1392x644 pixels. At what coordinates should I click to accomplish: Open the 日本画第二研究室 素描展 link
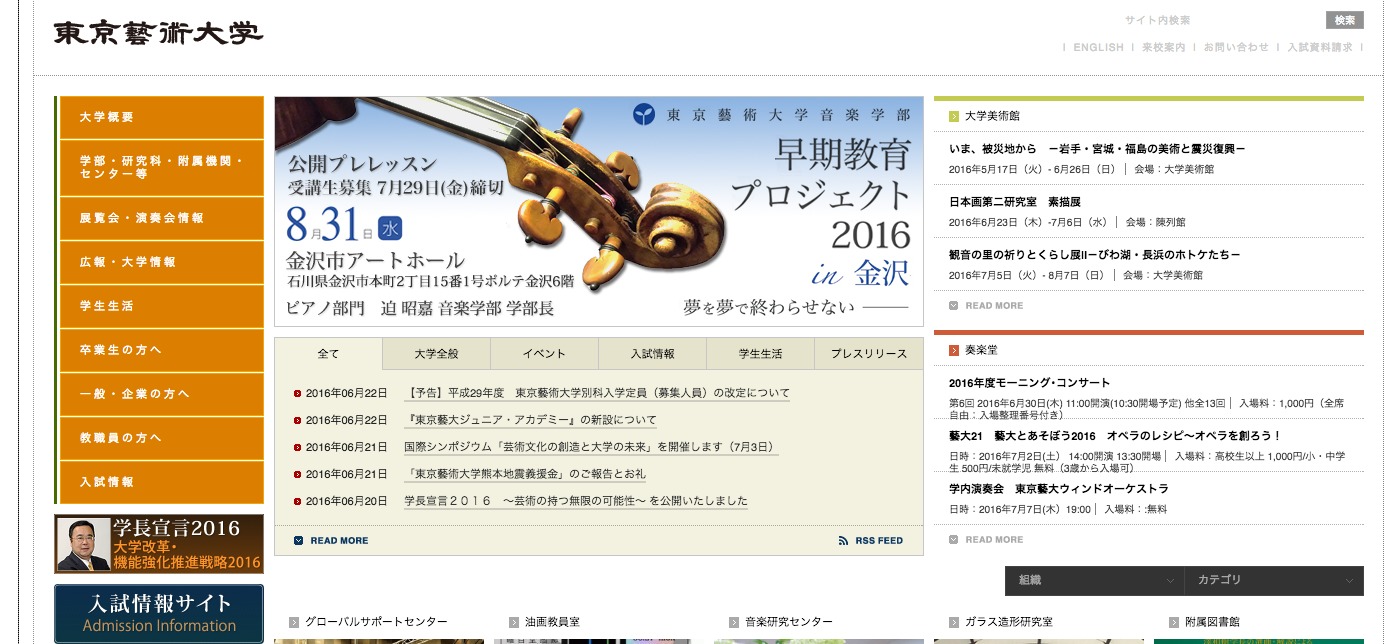click(x=1015, y=202)
